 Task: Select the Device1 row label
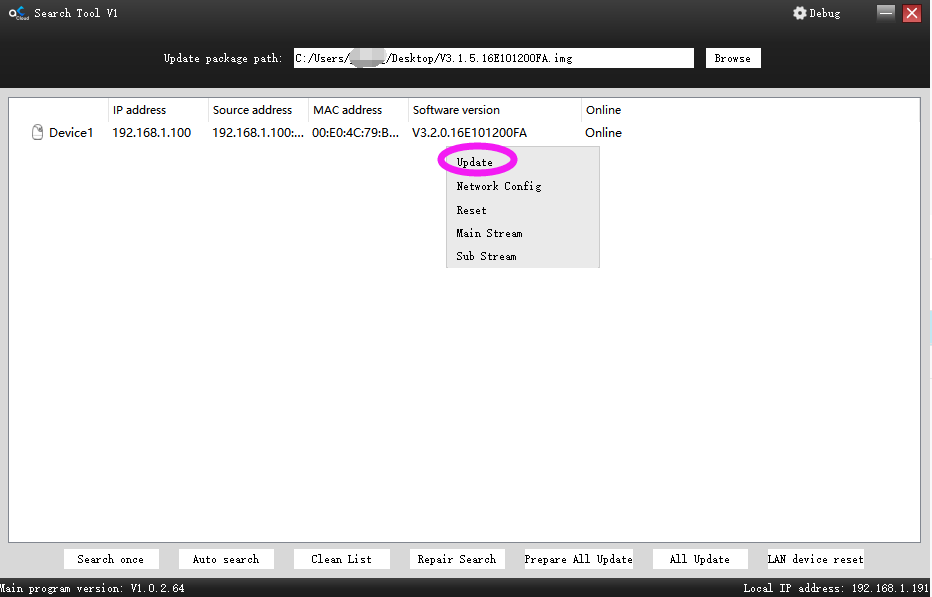[x=71, y=133]
